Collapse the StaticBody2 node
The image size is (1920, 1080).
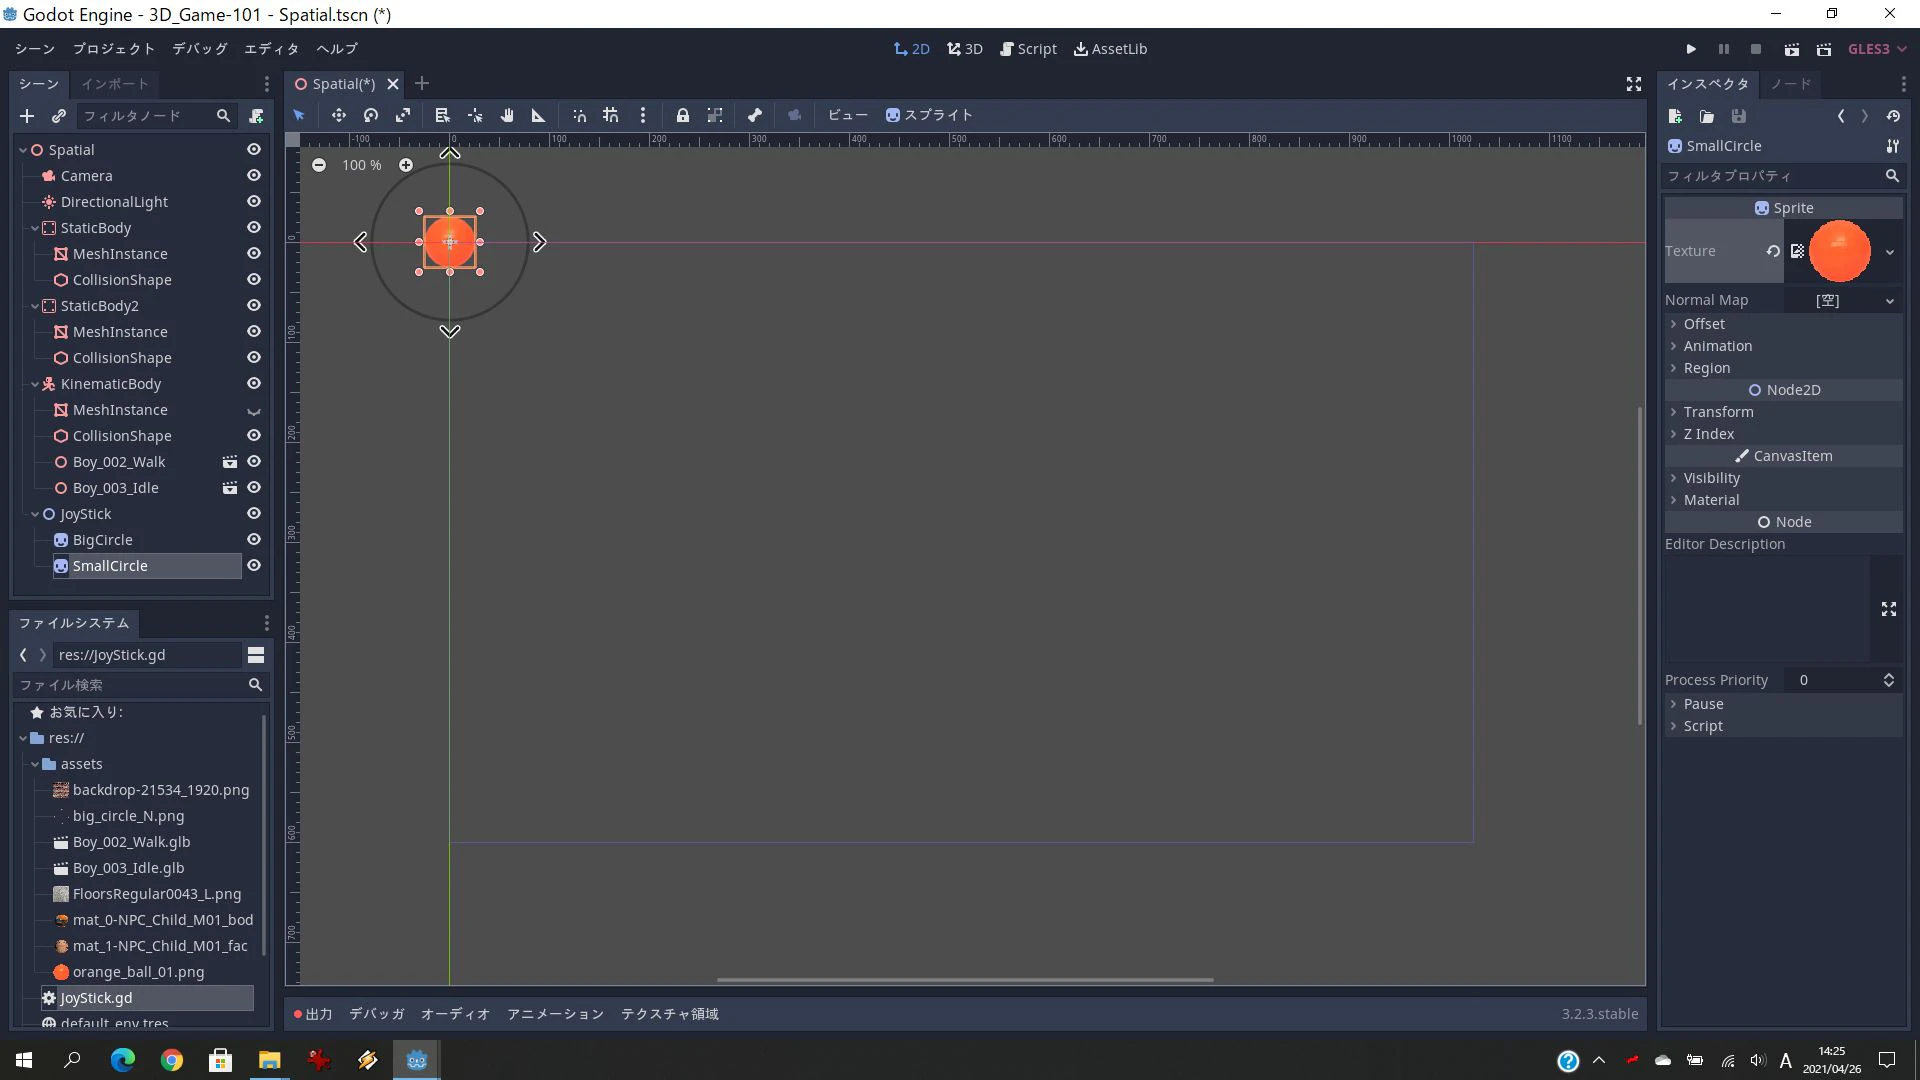coord(35,306)
